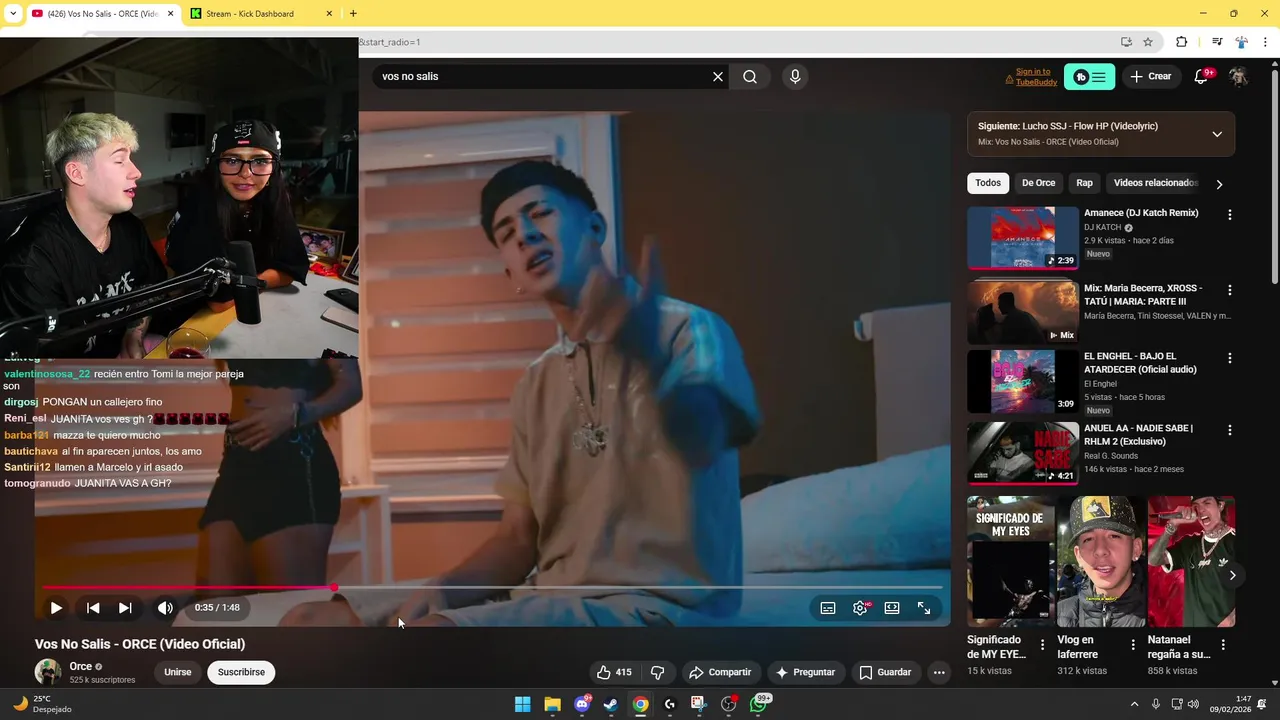Viewport: 1280px width, 720px height.
Task: Open WhatsApp from the taskbar
Action: click(759, 704)
